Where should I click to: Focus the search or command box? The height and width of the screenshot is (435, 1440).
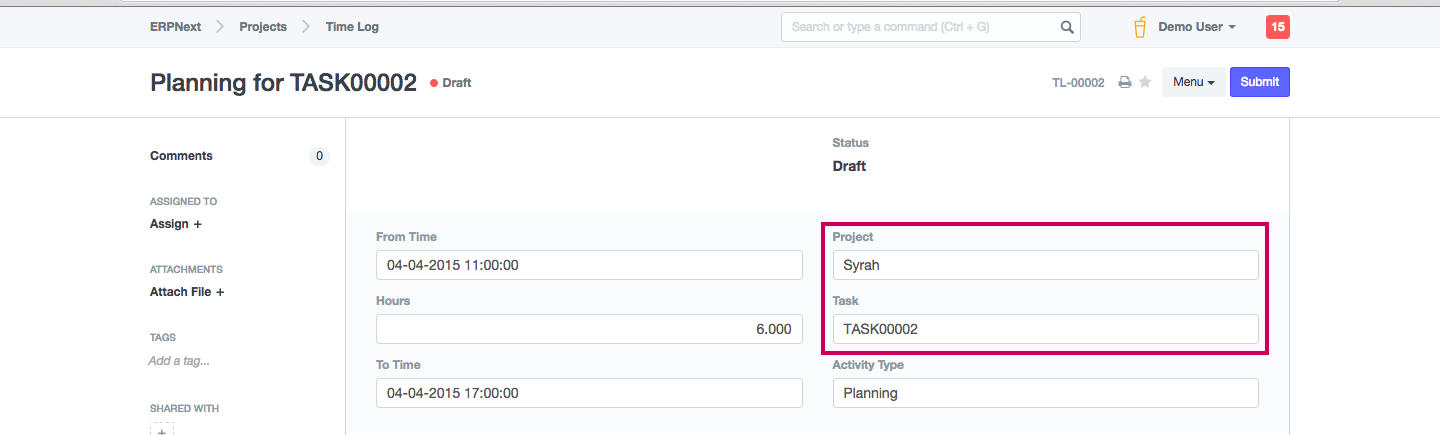(x=920, y=27)
